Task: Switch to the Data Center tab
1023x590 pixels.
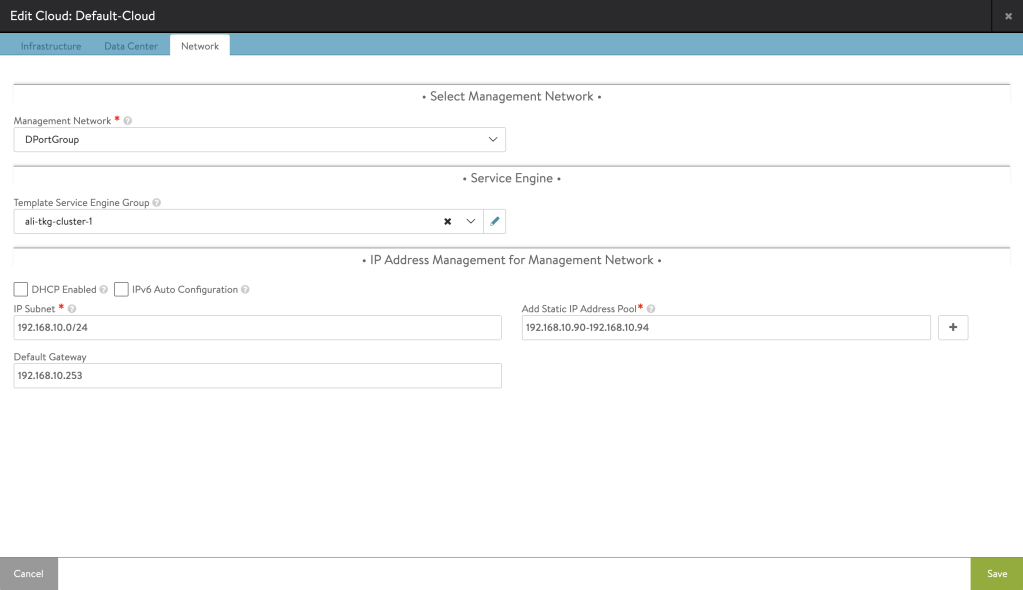Action: (131, 46)
